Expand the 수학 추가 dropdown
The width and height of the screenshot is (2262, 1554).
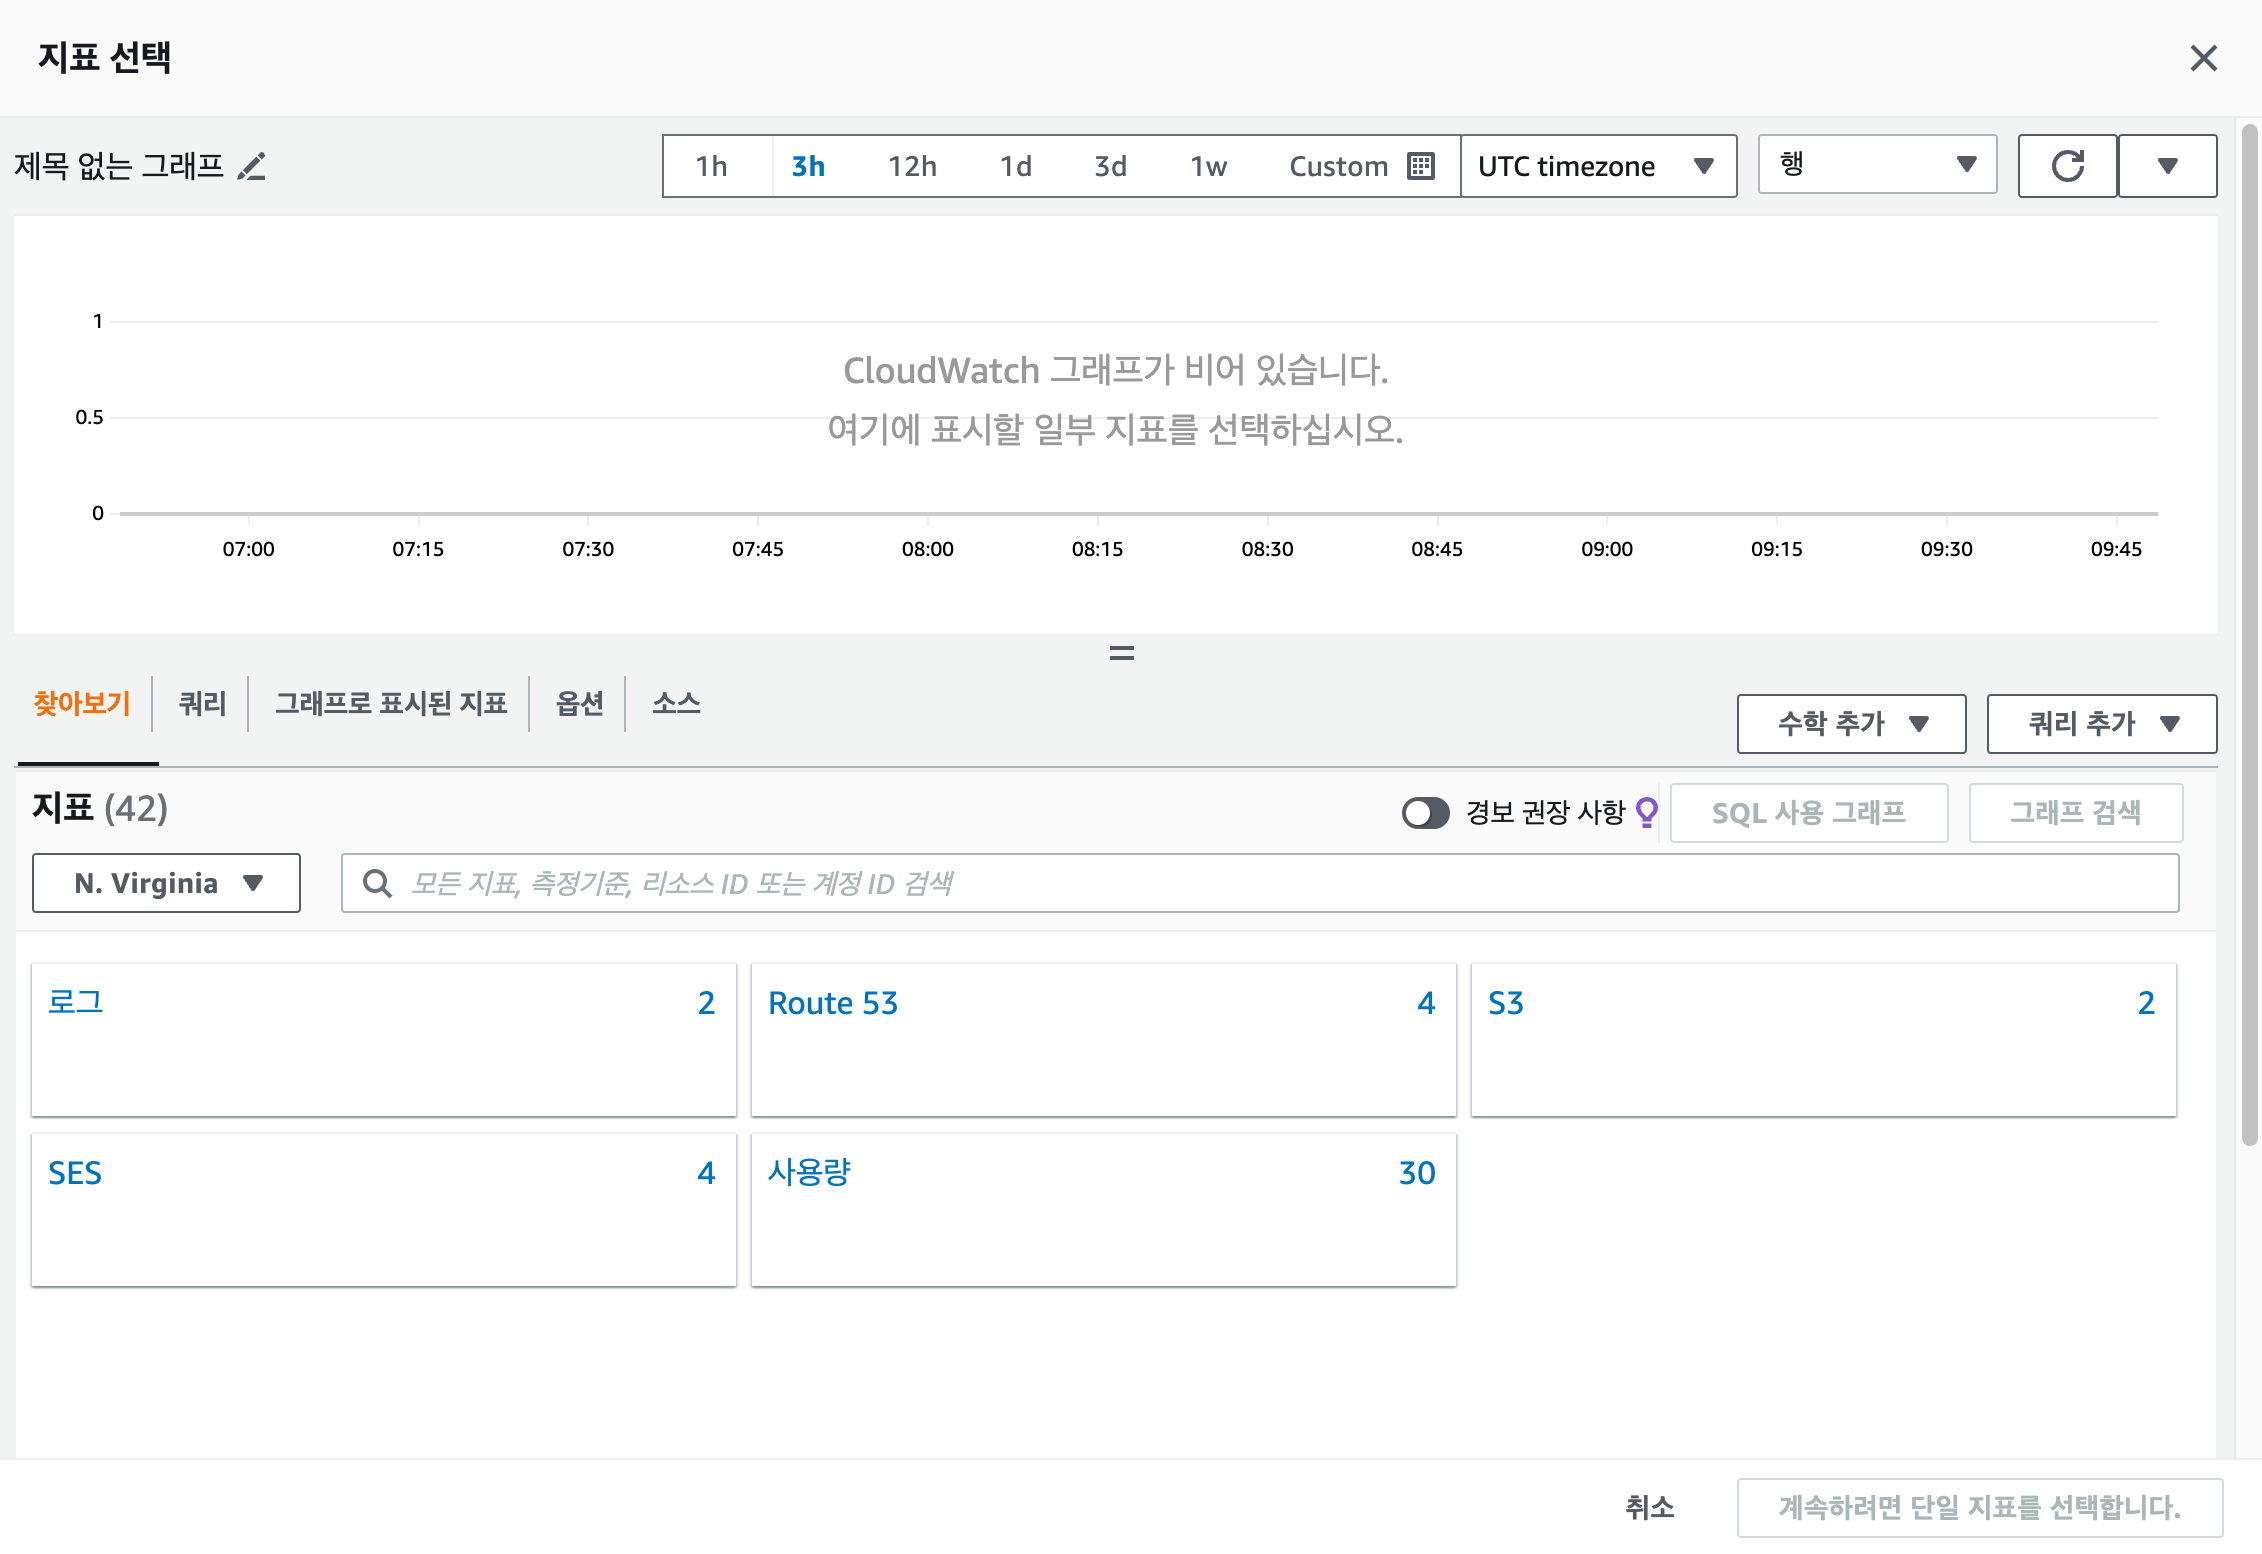[1851, 724]
